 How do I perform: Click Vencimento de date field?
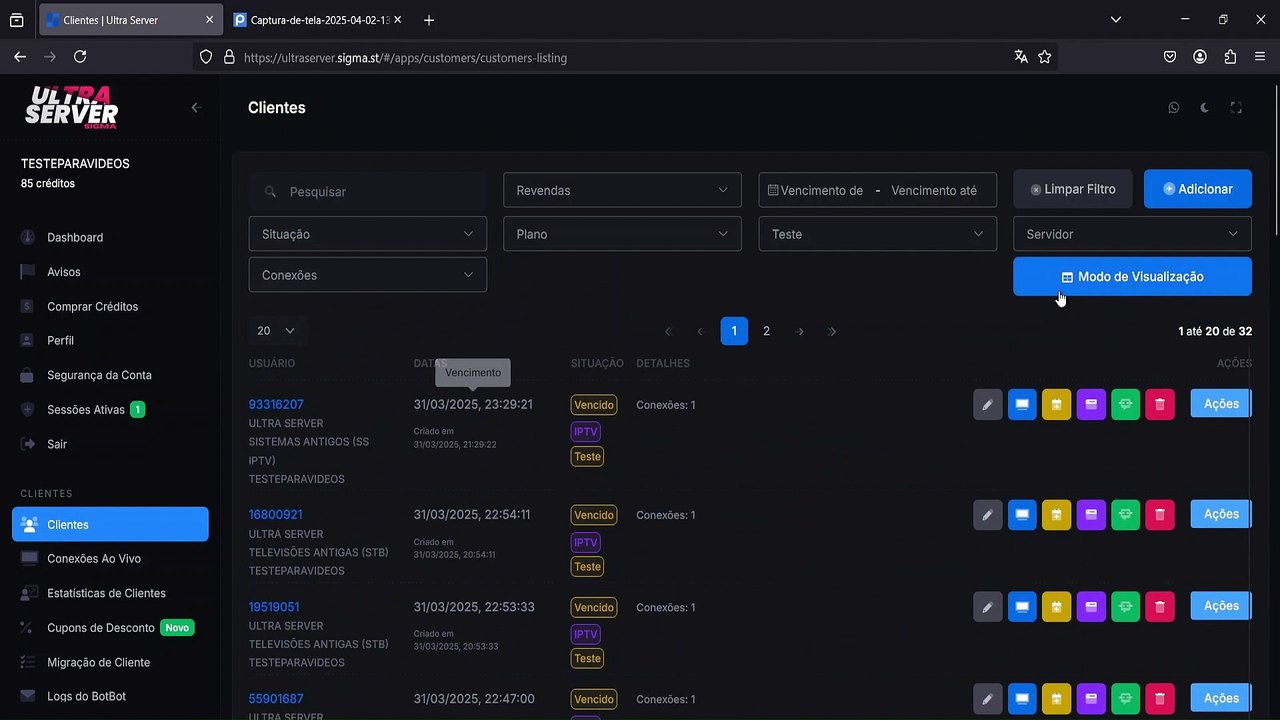click(x=822, y=190)
